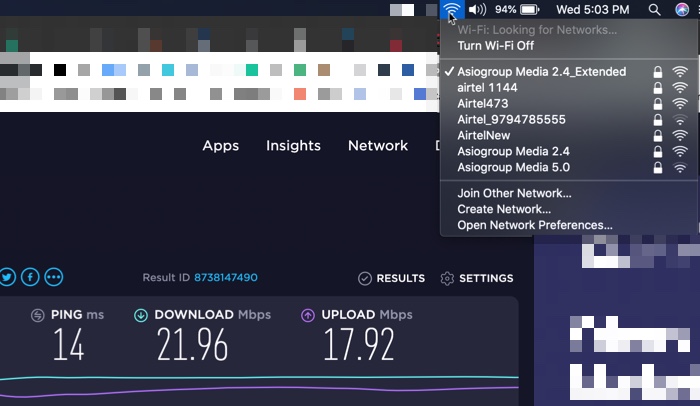Click the 21.96 download speed value
The height and width of the screenshot is (406, 700).
tap(192, 344)
